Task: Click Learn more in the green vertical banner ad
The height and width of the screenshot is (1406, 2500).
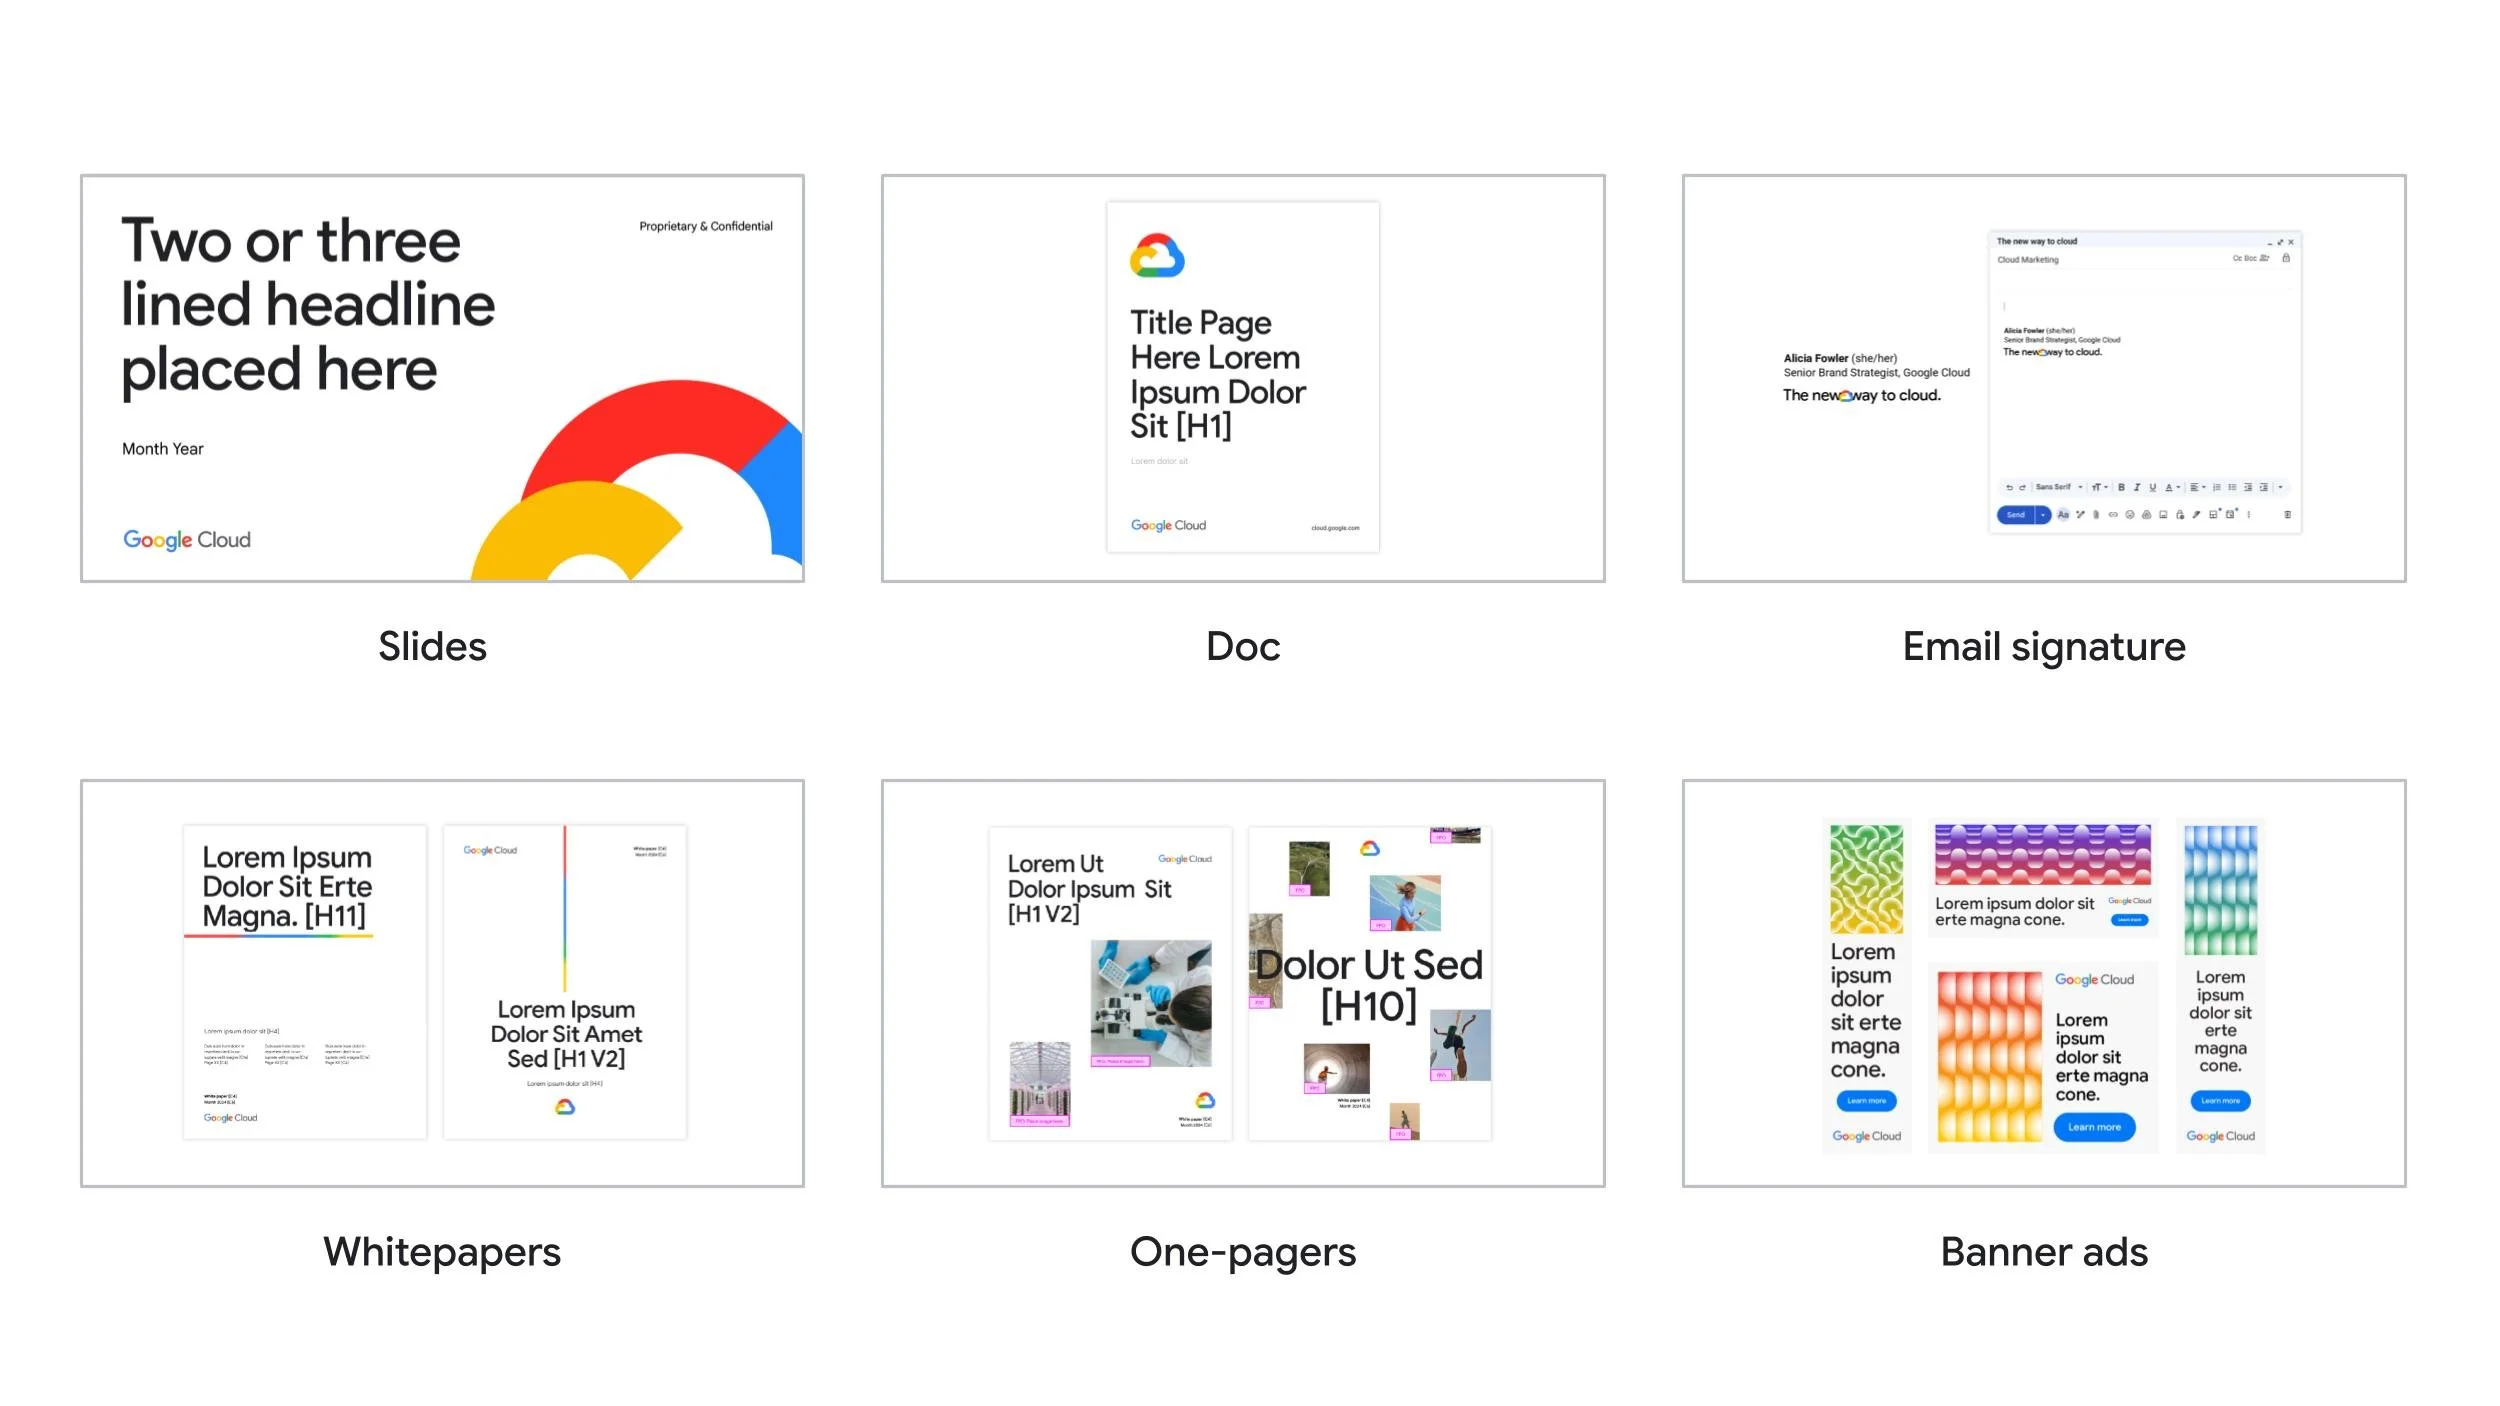Action: [x=1866, y=1101]
